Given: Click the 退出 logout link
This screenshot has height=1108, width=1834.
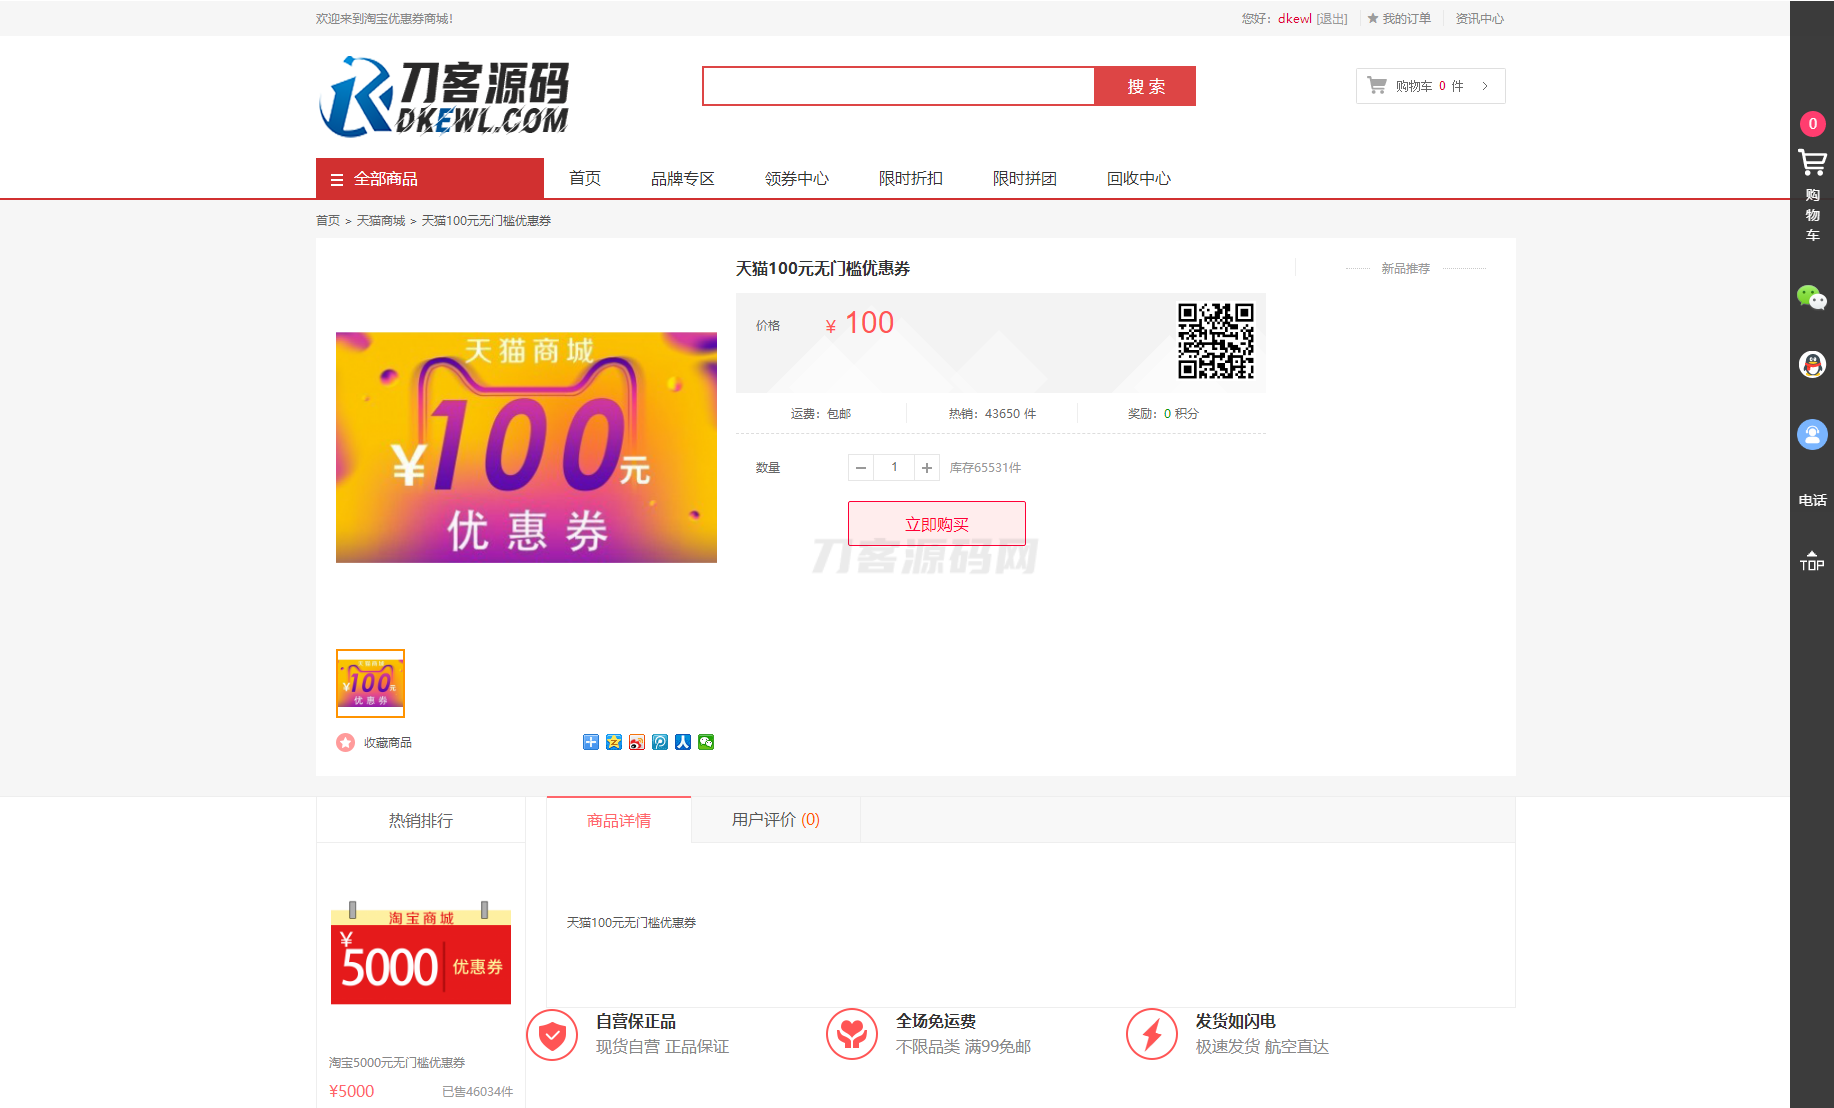Looking at the screenshot, I should (1332, 18).
